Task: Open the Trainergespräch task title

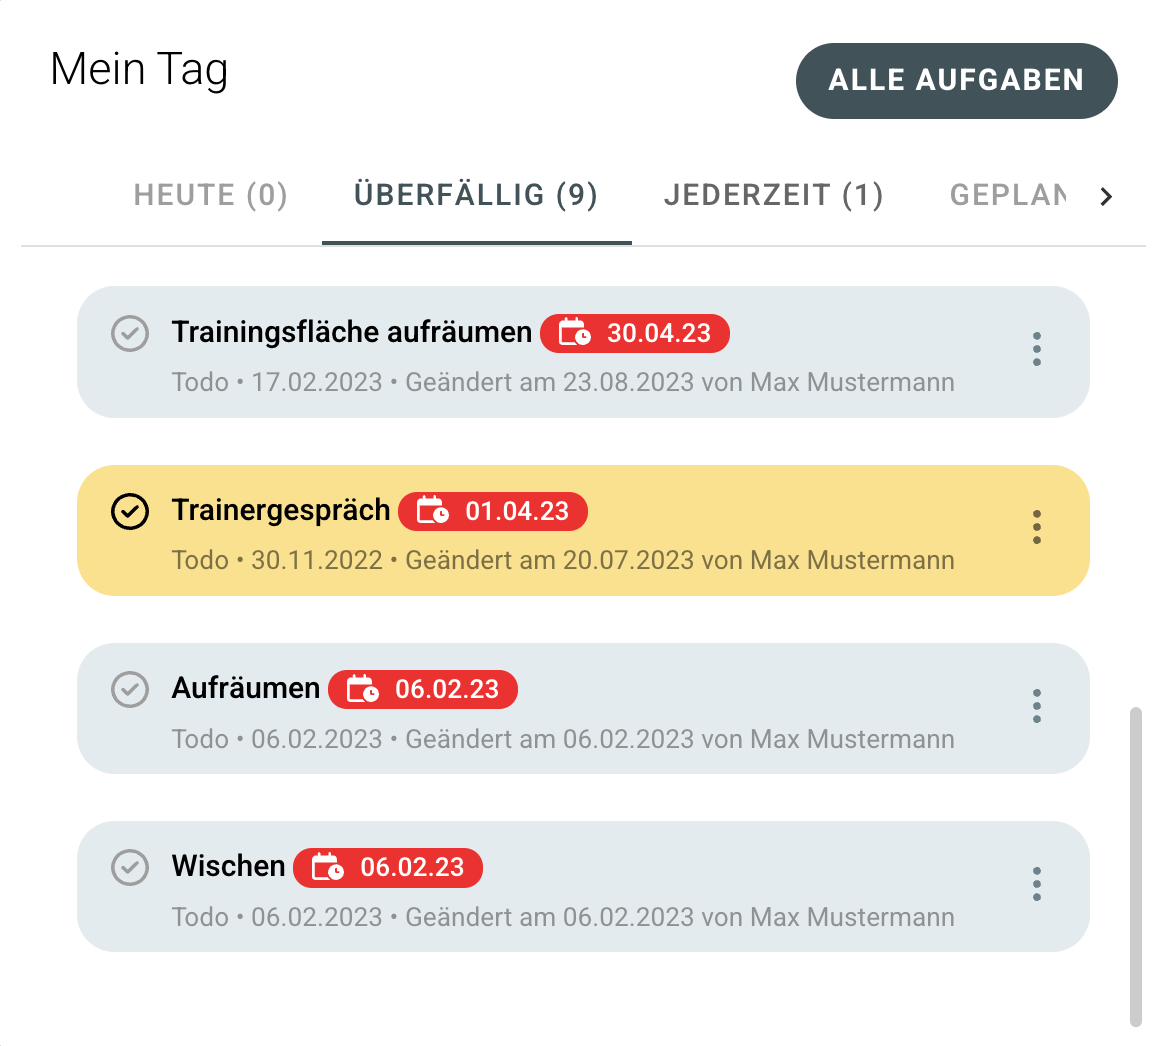Action: 281,511
